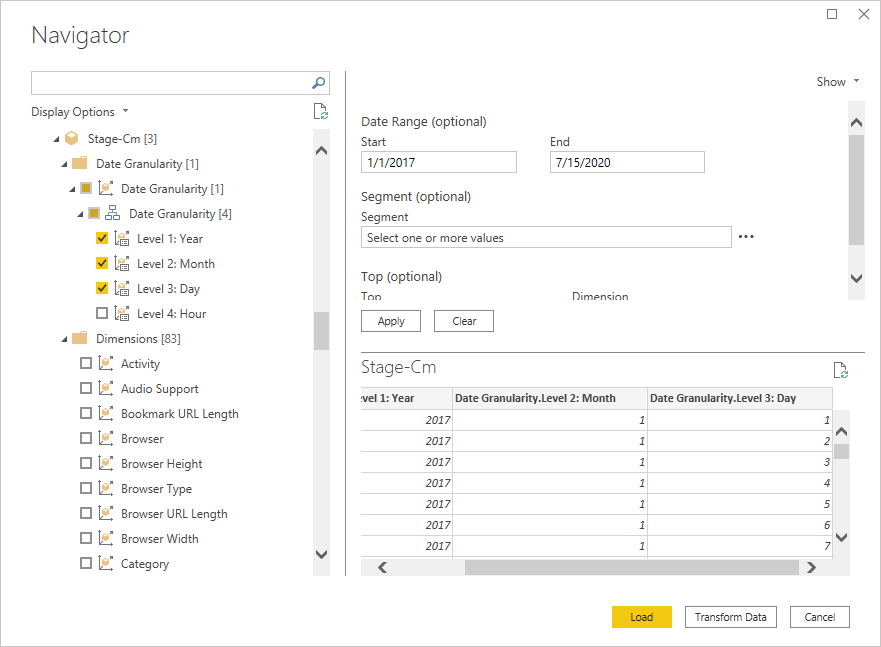Click the measure icon next to Browser Width
This screenshot has width=881, height=647.
click(106, 538)
